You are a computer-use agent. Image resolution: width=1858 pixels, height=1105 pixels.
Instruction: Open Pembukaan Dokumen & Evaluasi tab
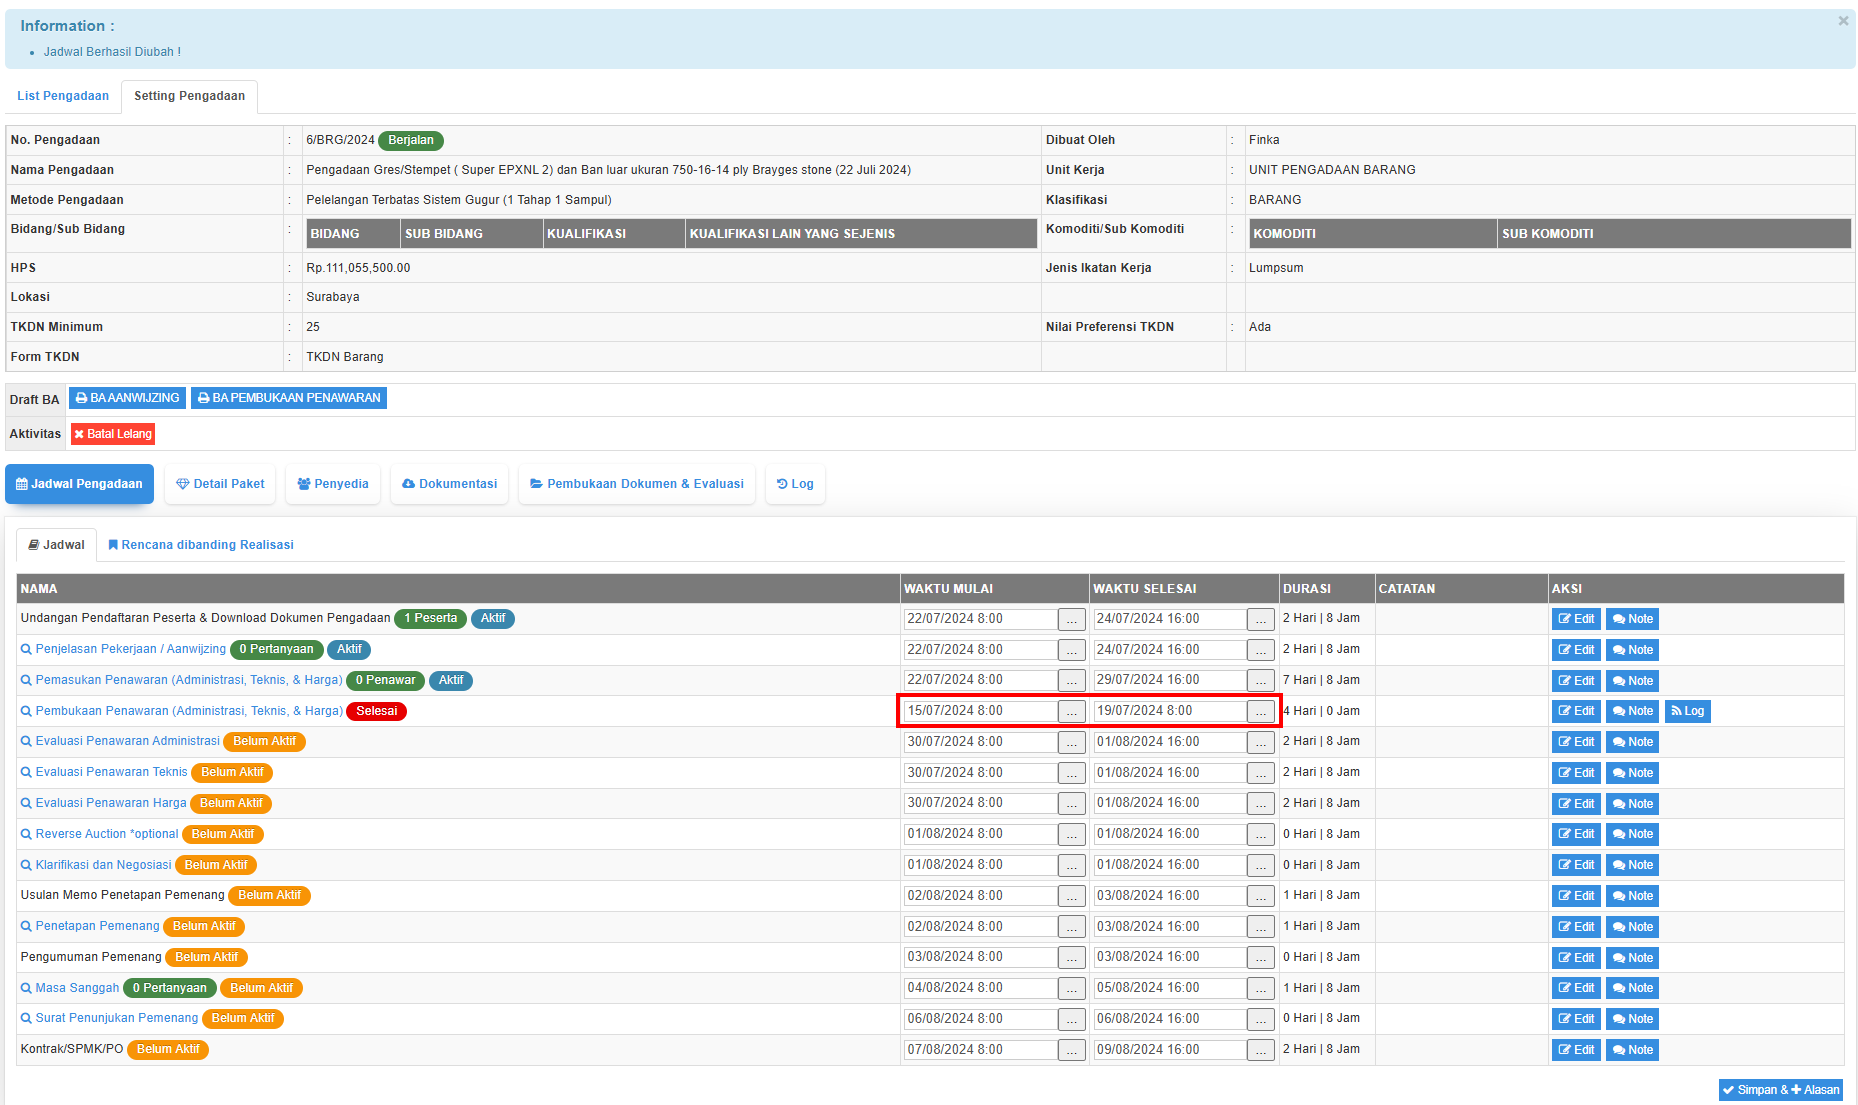click(636, 484)
